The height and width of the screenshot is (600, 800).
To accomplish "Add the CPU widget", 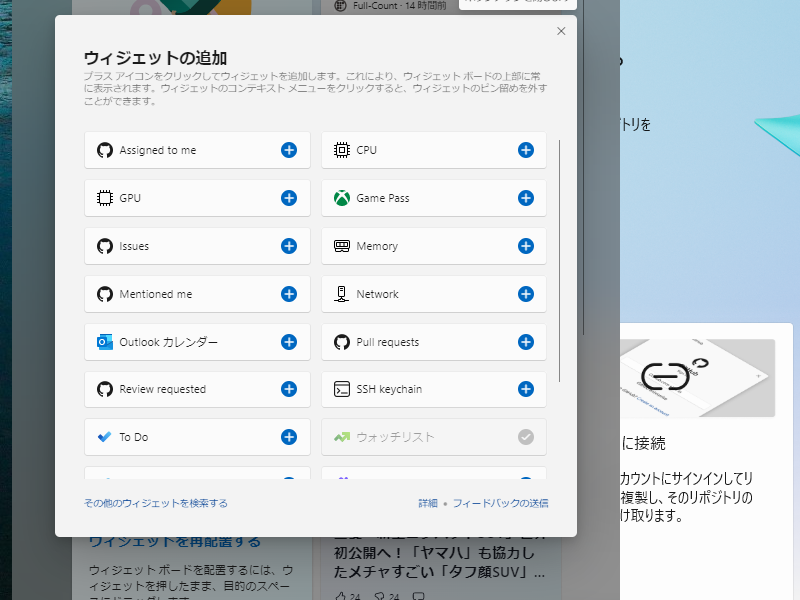I will tap(524, 150).
